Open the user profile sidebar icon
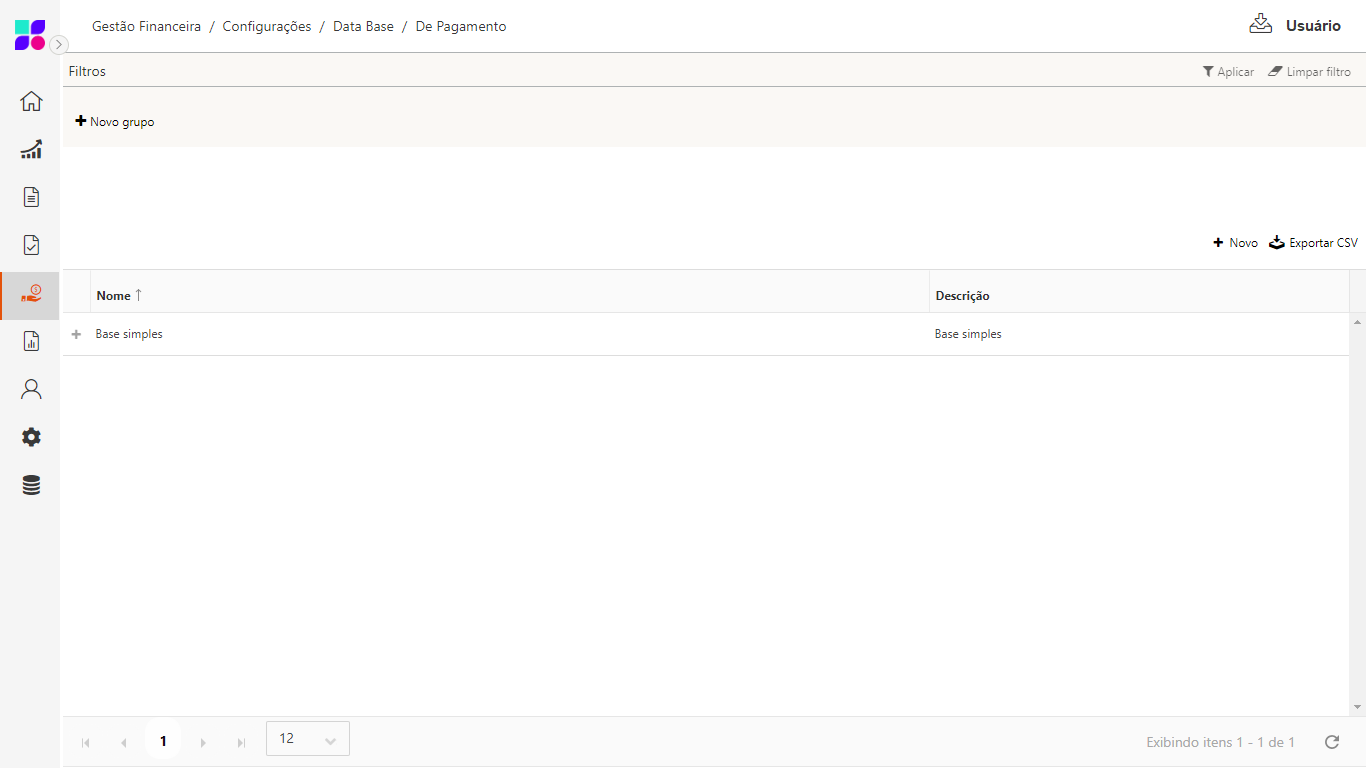This screenshot has height=768, width=1366. coord(31,389)
